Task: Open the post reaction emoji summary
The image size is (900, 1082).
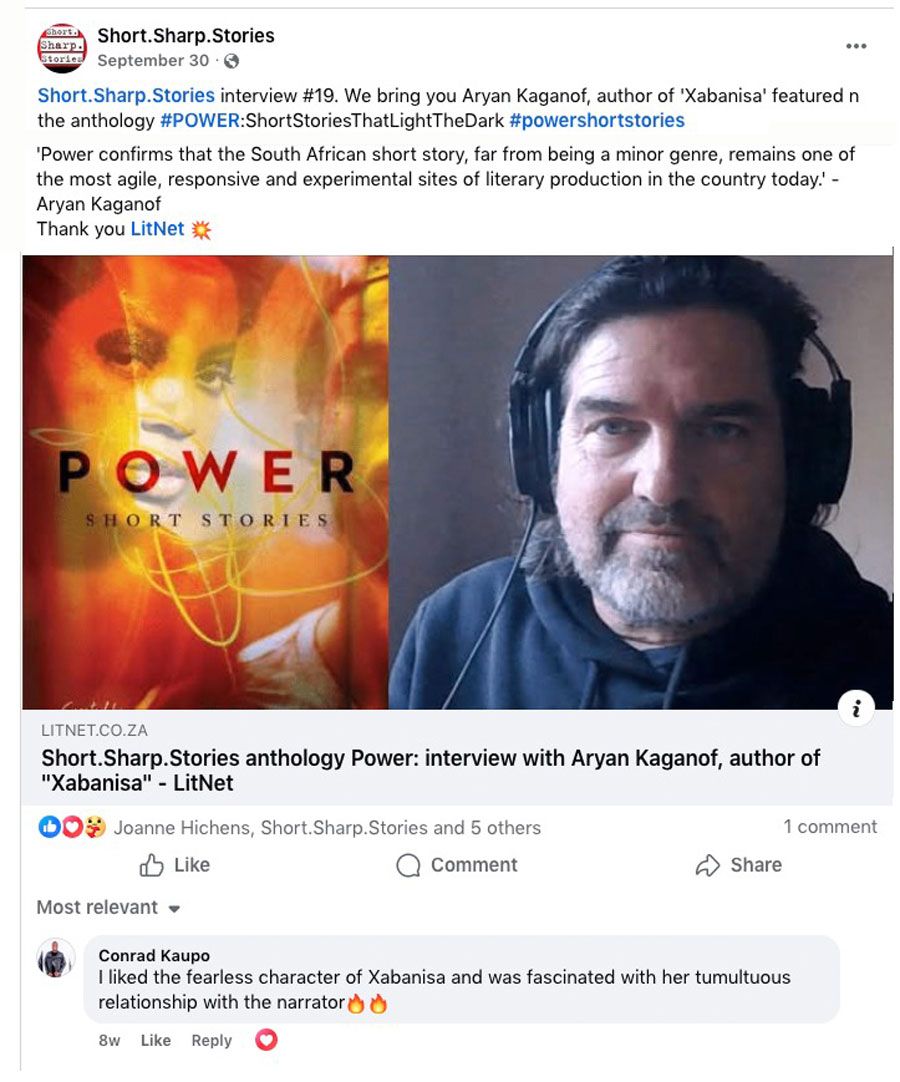Action: pos(72,827)
